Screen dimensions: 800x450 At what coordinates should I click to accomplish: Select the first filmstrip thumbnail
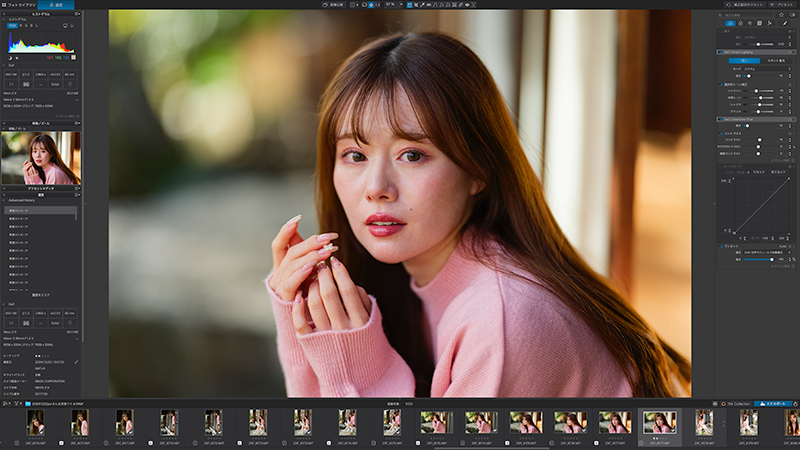[35, 422]
